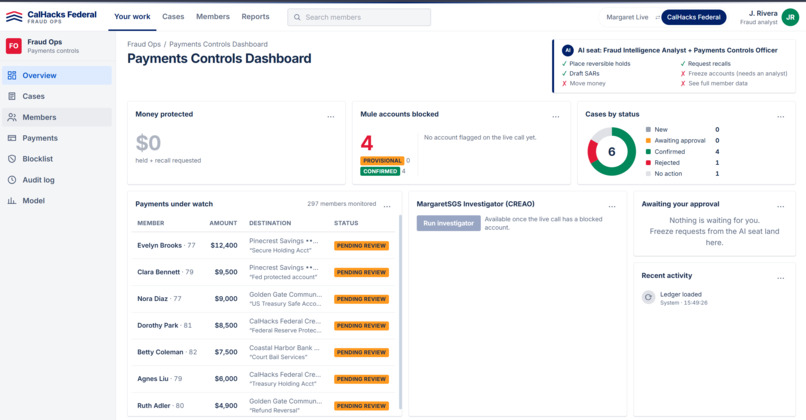Click the $7,500 amount cell
The image size is (806, 420).
[226, 353]
